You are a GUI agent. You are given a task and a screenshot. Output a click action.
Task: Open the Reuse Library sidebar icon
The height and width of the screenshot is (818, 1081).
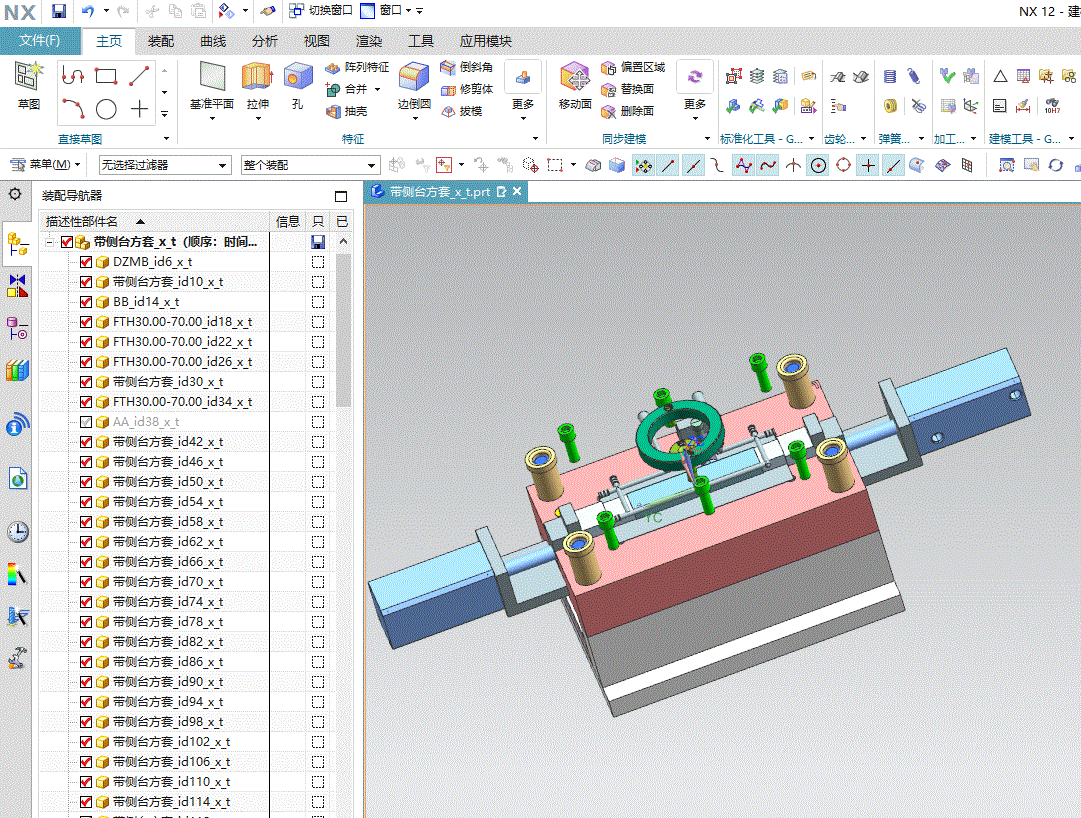point(17,370)
